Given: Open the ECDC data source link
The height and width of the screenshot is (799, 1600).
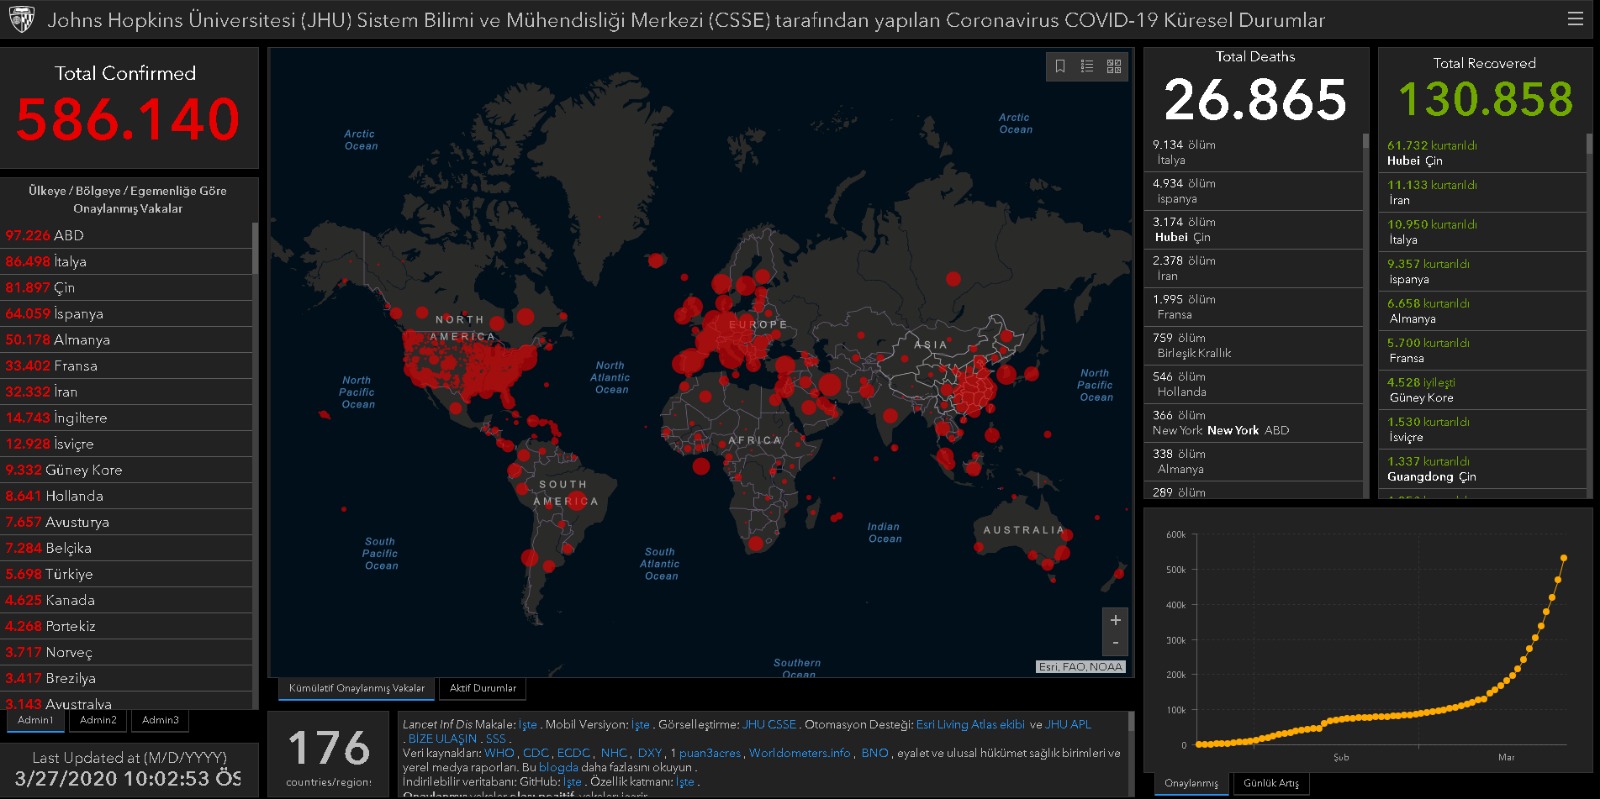Looking at the screenshot, I should point(573,753).
